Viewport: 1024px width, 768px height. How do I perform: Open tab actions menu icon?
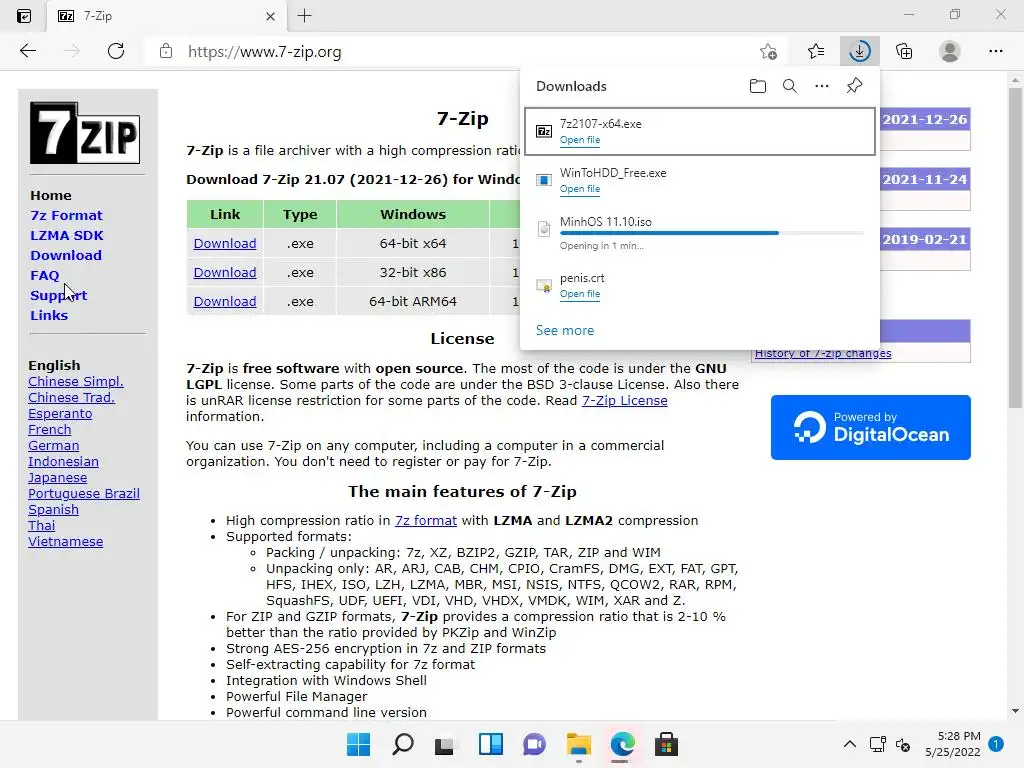tap(24, 16)
